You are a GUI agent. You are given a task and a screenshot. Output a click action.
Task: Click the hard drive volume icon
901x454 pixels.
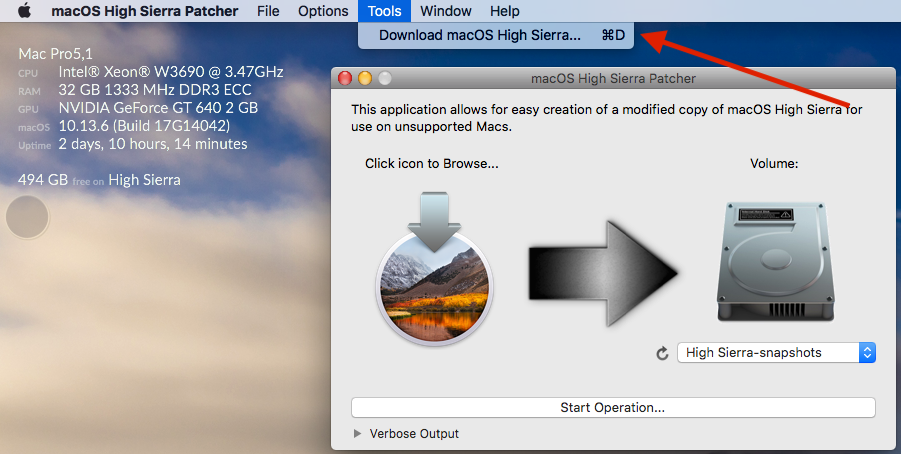[x=775, y=262]
